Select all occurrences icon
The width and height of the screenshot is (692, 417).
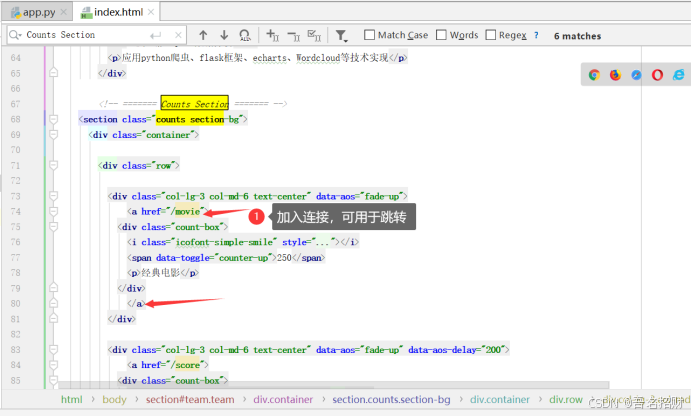point(314,35)
